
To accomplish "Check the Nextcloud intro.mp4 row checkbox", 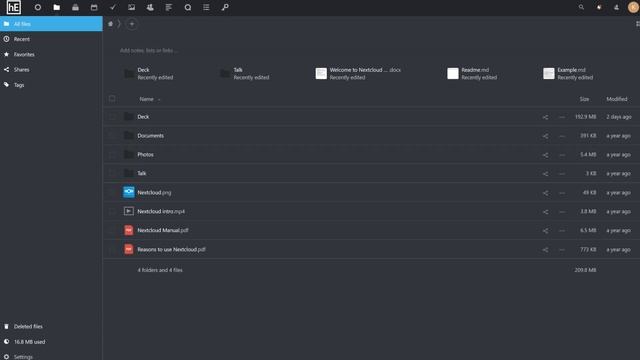I will coord(112,211).
